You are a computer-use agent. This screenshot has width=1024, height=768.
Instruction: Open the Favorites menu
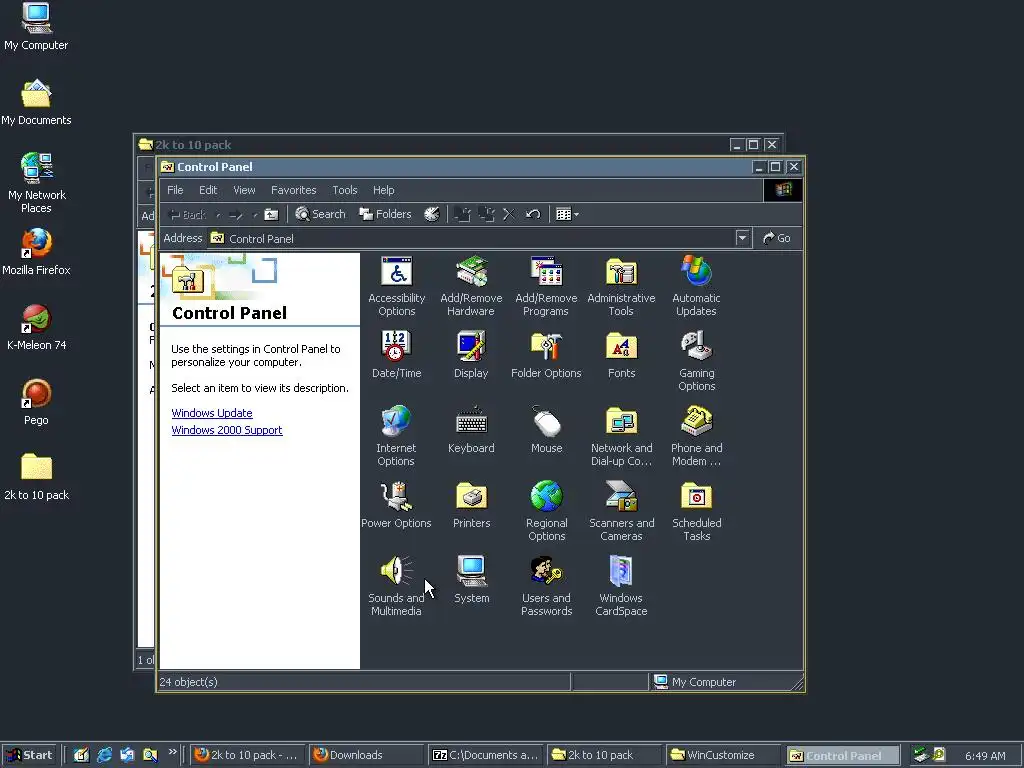(293, 190)
